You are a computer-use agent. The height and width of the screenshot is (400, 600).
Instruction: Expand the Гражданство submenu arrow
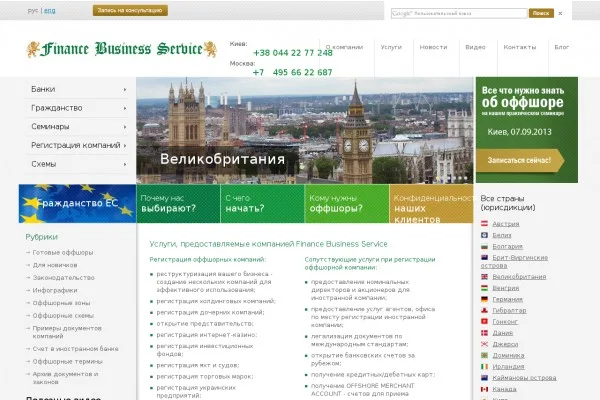click(x=125, y=108)
